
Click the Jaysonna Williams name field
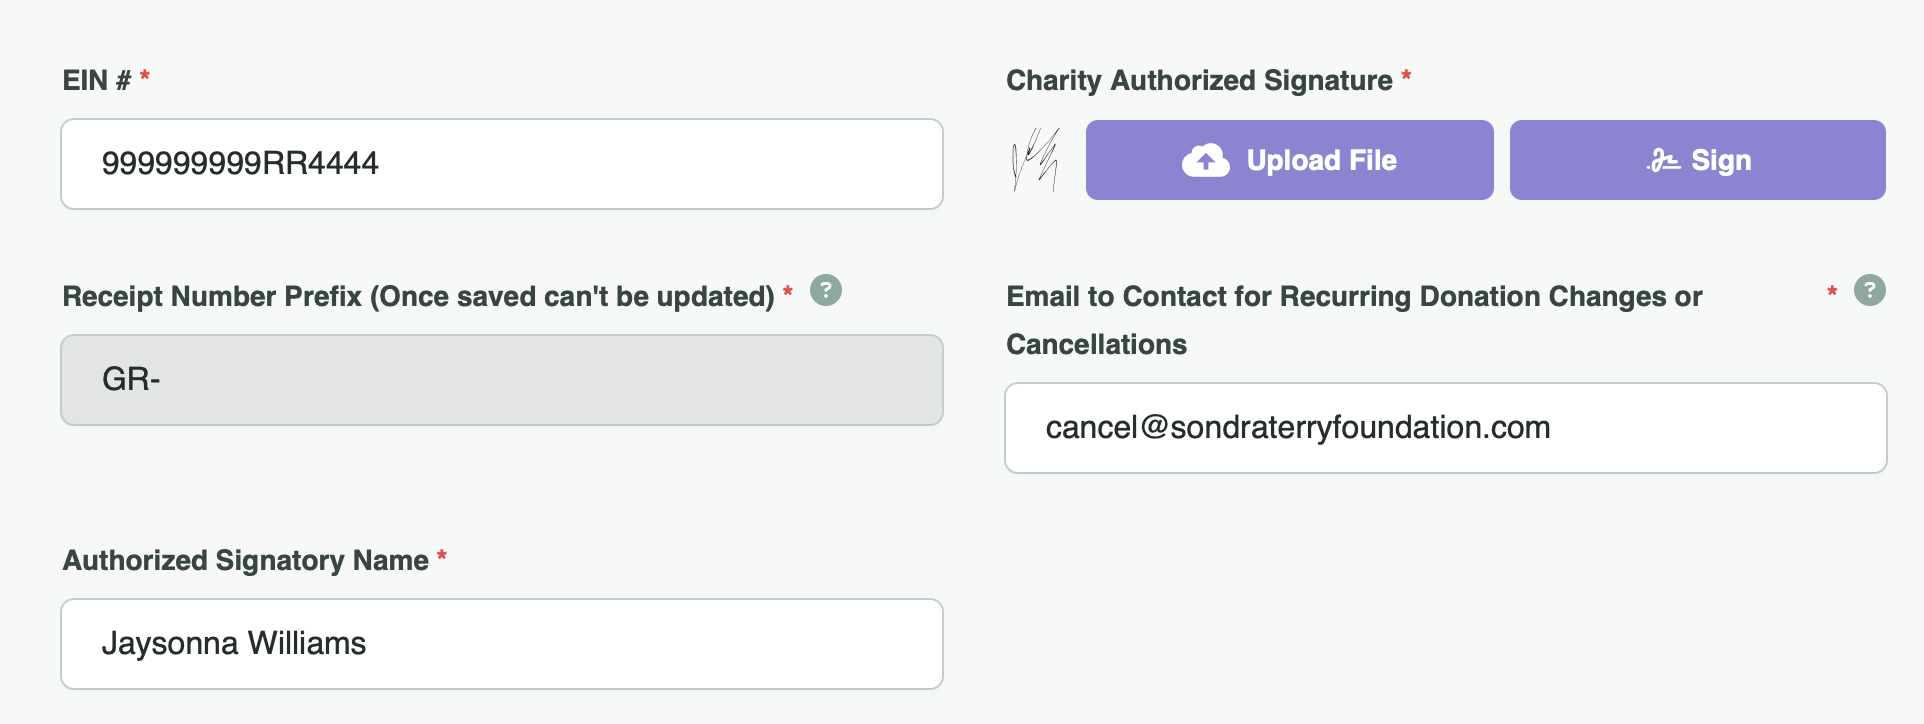pos(502,644)
